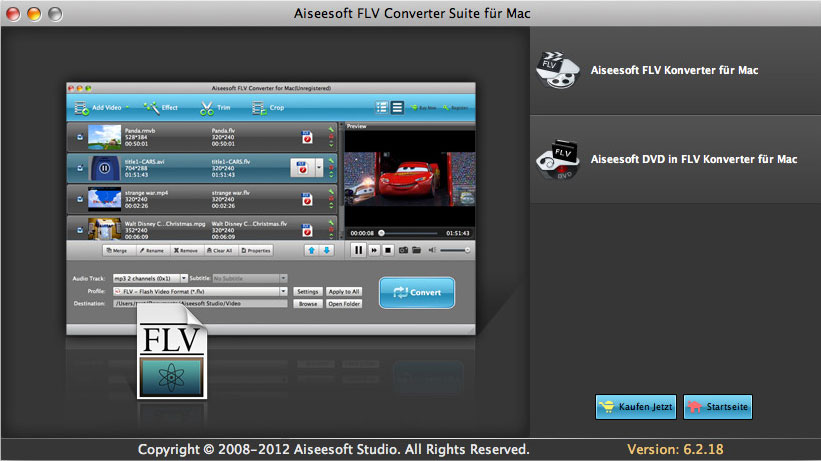Screen dimensions: 821x461
Task: Open format dropdown for title1-CARS.flv
Action: [x=319, y=165]
